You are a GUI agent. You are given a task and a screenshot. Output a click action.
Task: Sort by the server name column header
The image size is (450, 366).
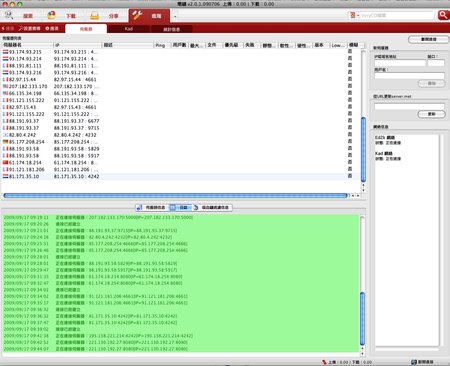[x=27, y=45]
